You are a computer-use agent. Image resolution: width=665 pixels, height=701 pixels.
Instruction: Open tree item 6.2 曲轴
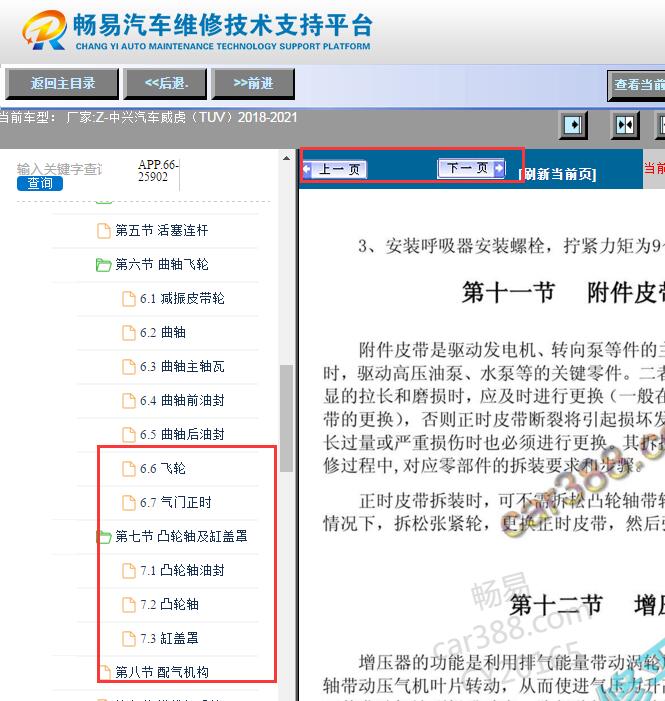click(163, 333)
